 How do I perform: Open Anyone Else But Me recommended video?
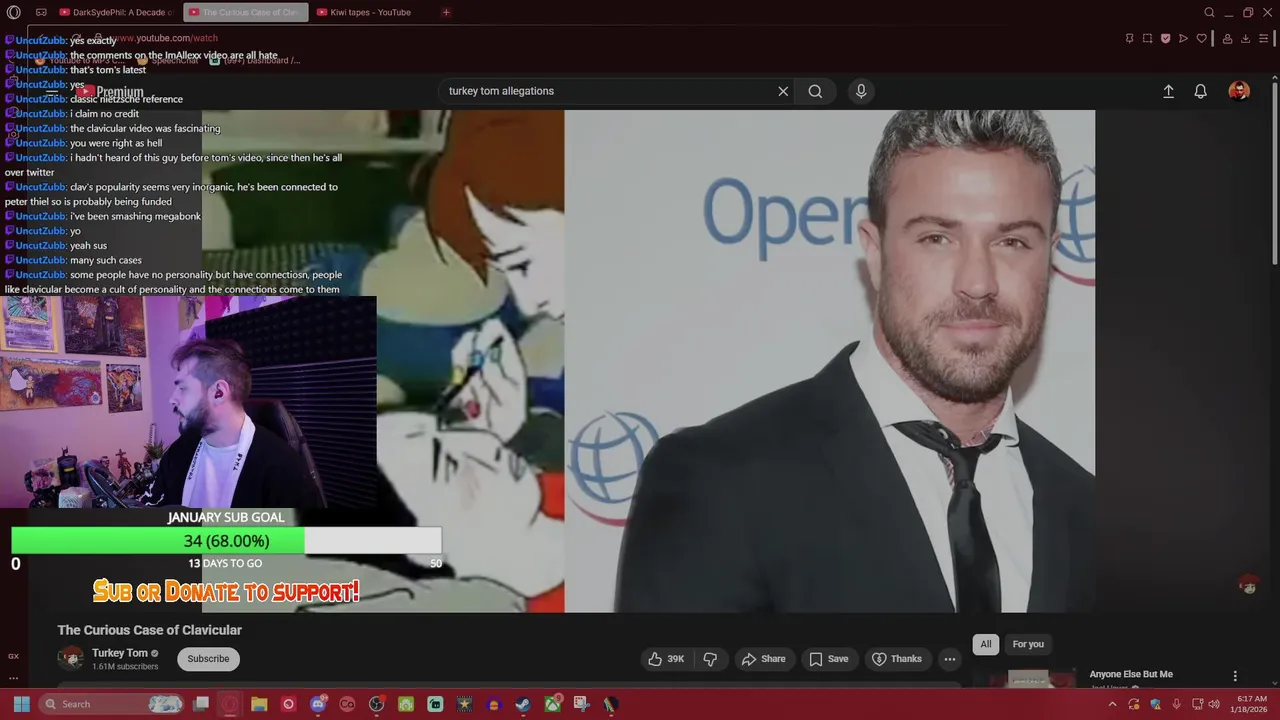pos(1131,674)
